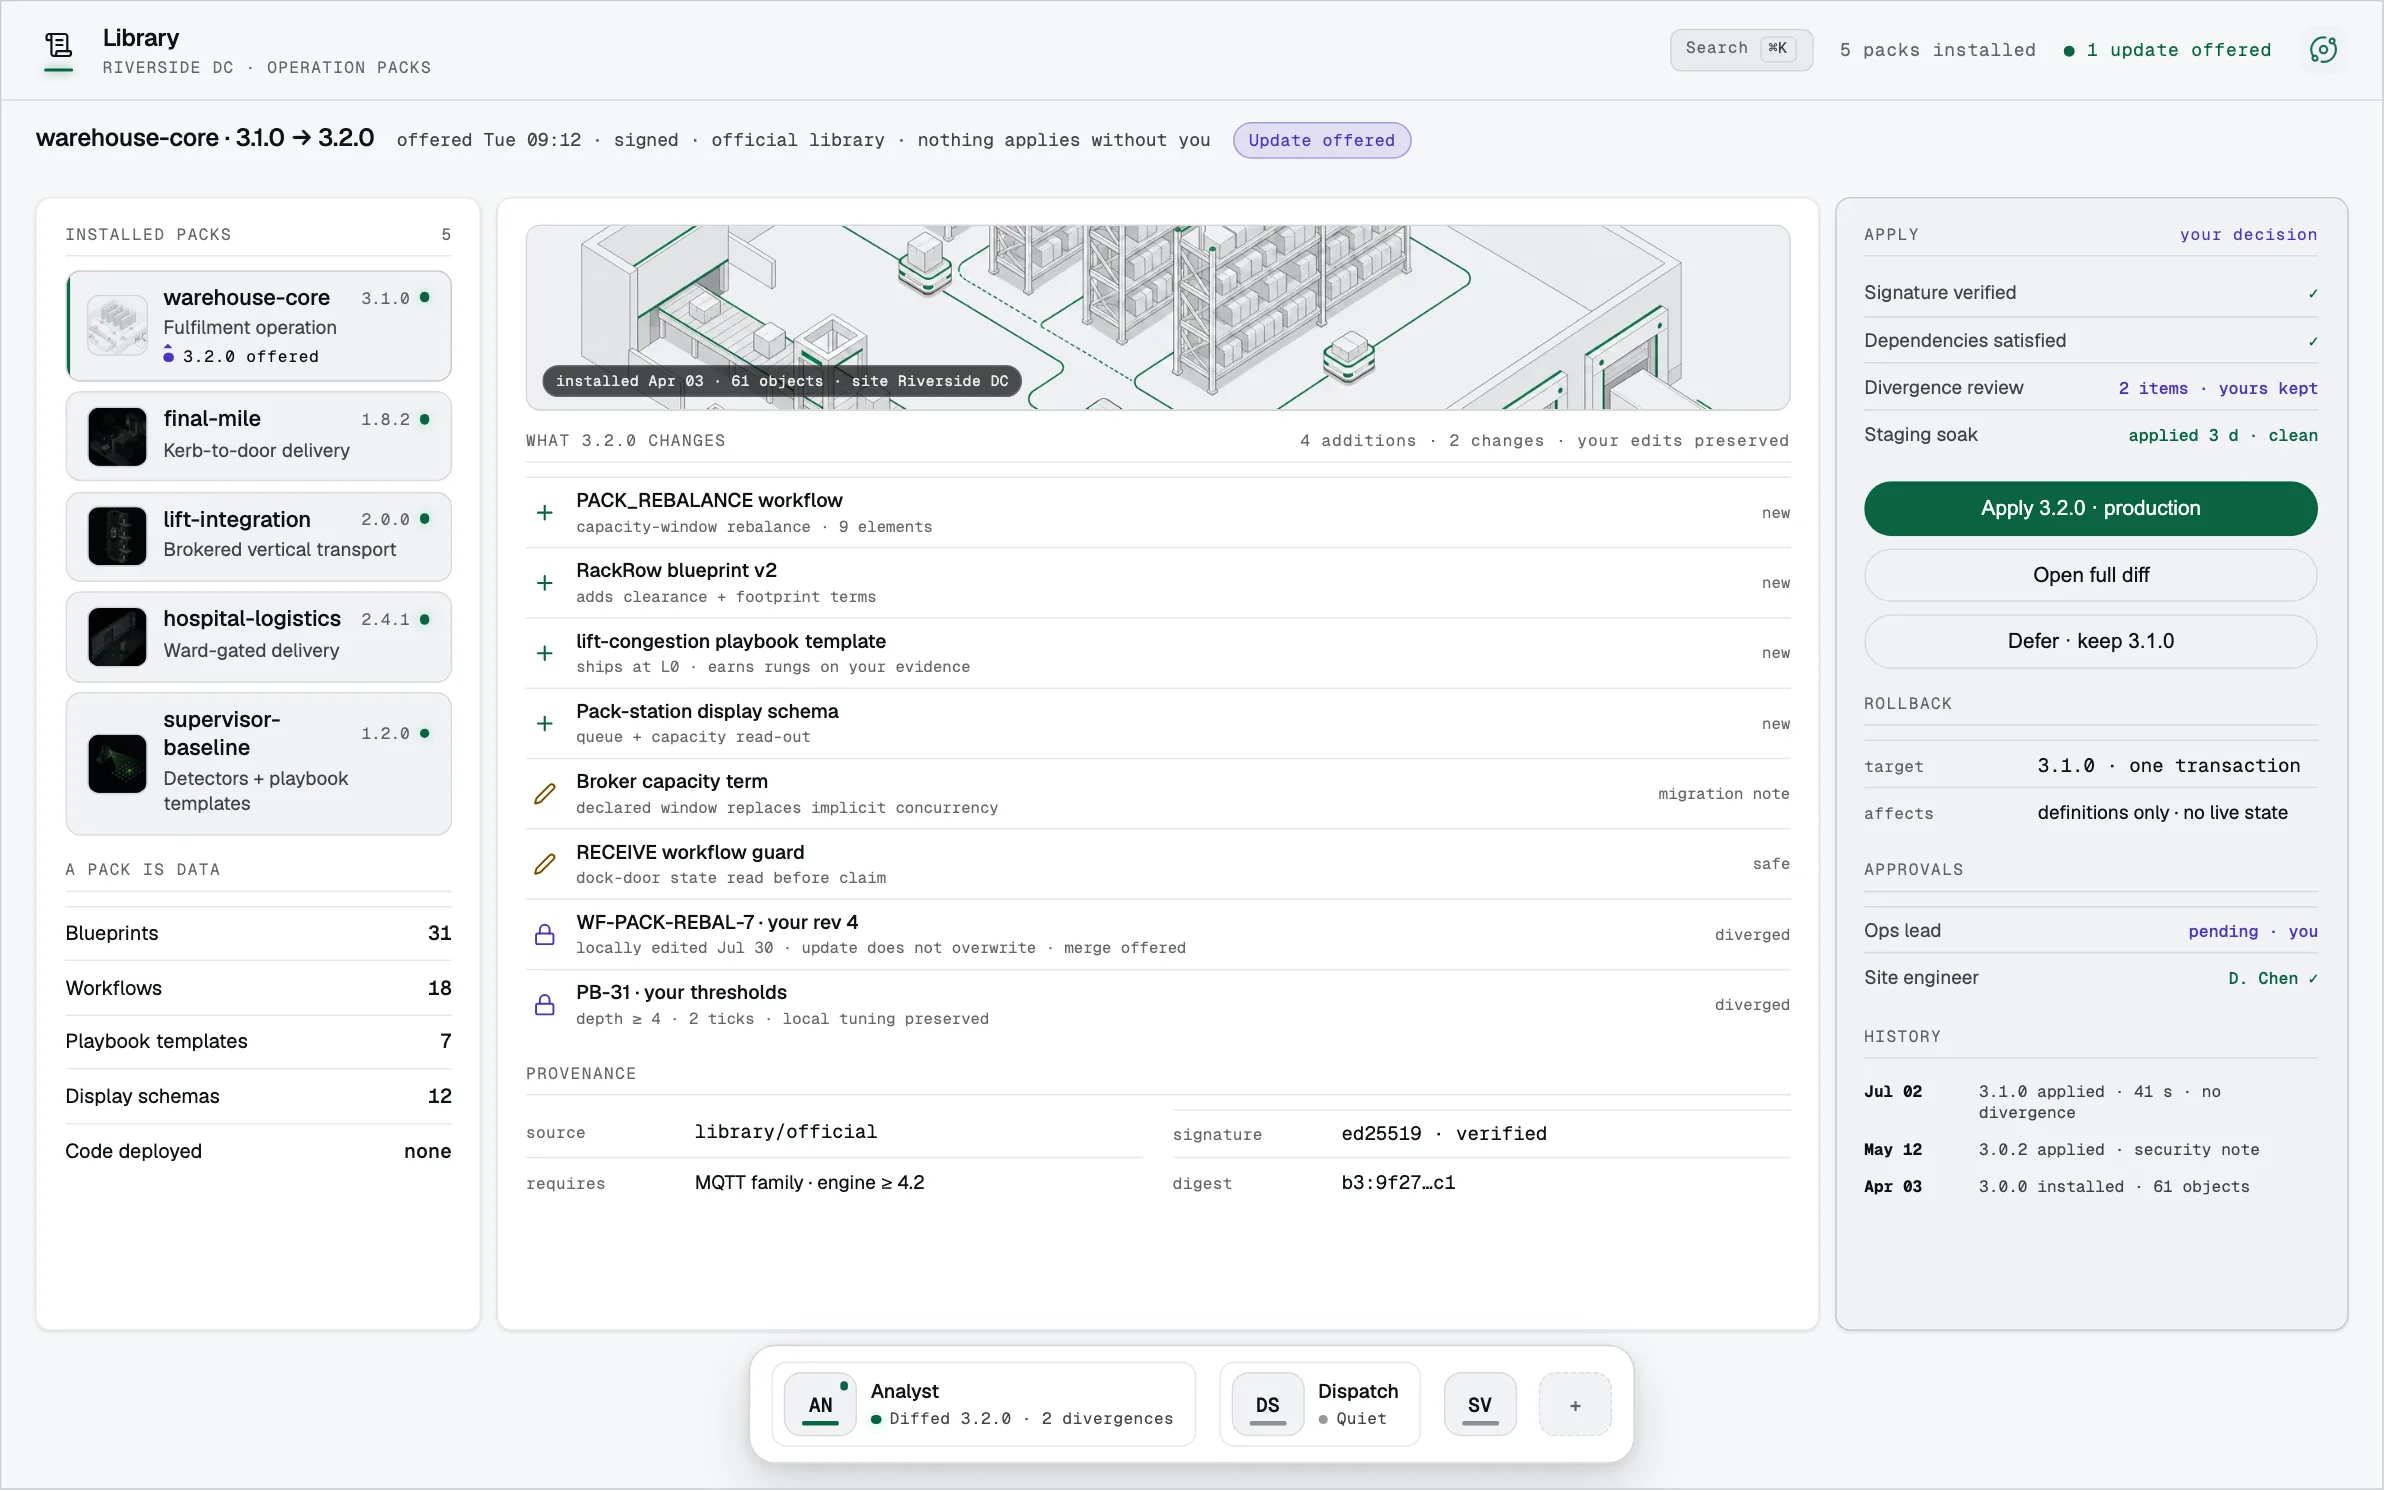The width and height of the screenshot is (2384, 1490).
Task: Click plus icon beside lift-congestion playbook template
Action: pos(545,653)
